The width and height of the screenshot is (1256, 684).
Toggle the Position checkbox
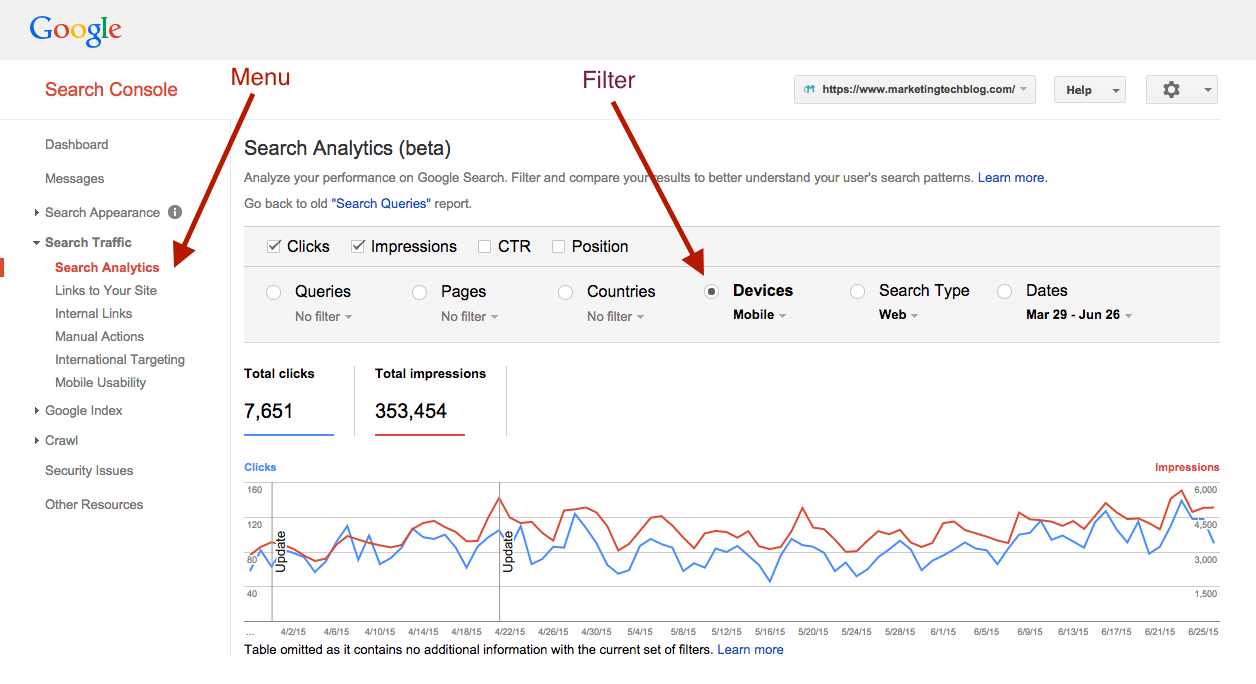(x=559, y=247)
